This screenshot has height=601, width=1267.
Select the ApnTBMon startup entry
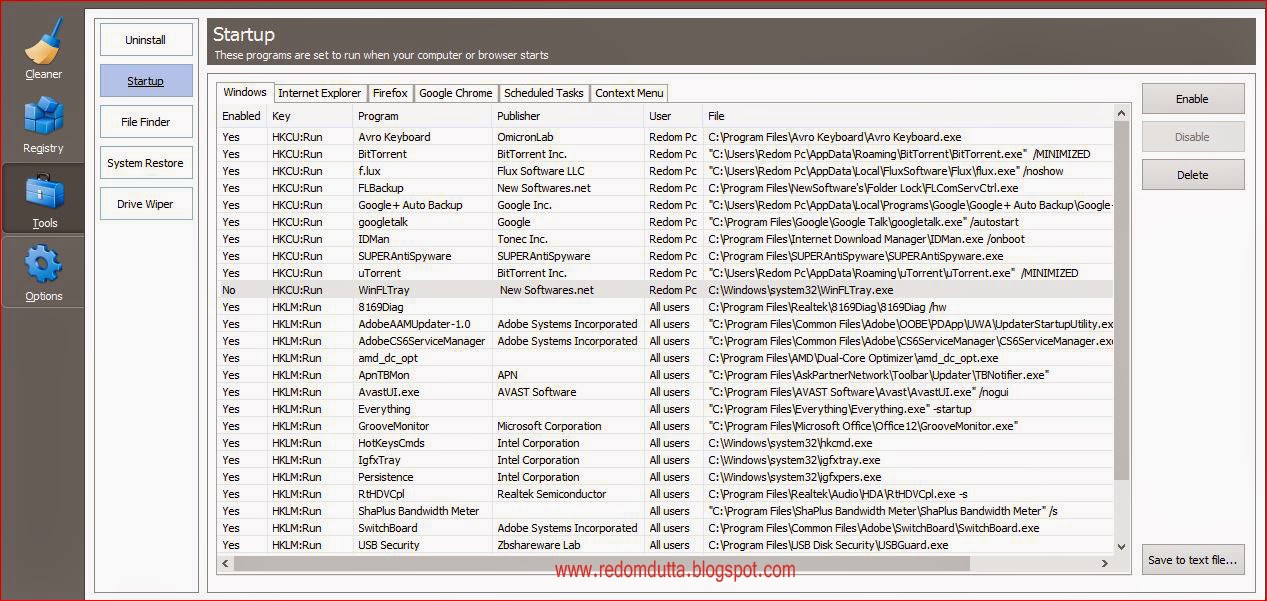tap(666, 375)
